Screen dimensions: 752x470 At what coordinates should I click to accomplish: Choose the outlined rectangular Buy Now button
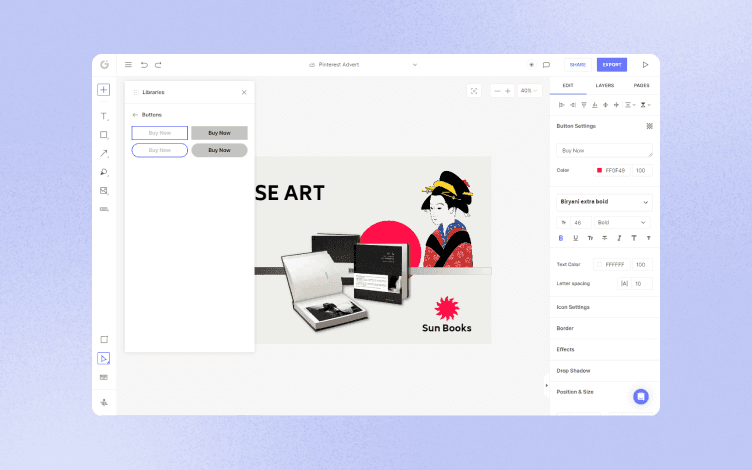click(160, 133)
